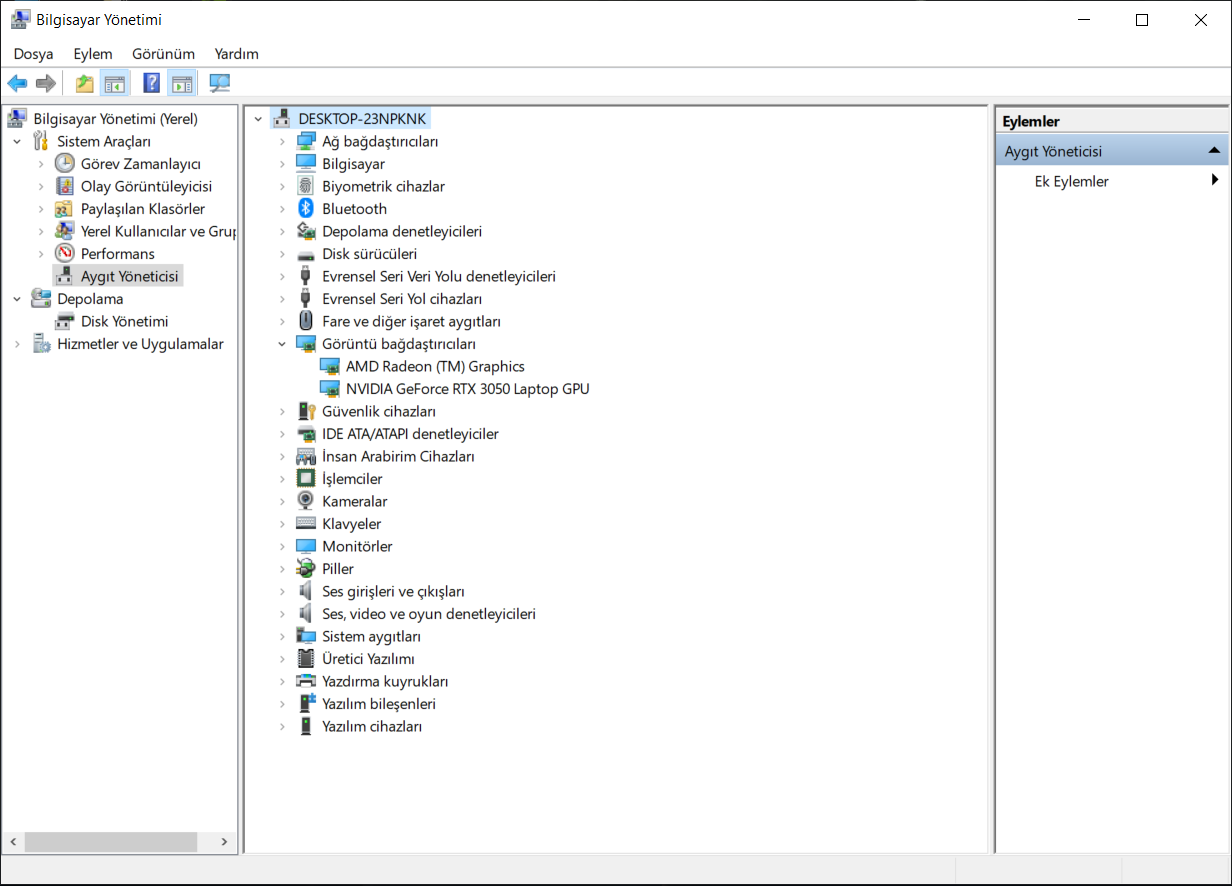The image size is (1232, 886).
Task: Open the Ek Eylemler submenu arrow
Action: click(1215, 180)
